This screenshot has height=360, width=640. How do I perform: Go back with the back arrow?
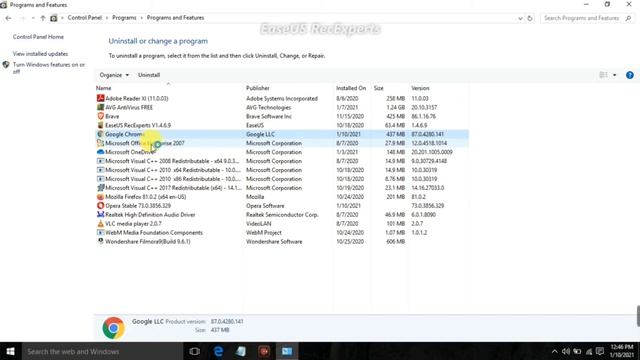(8, 18)
